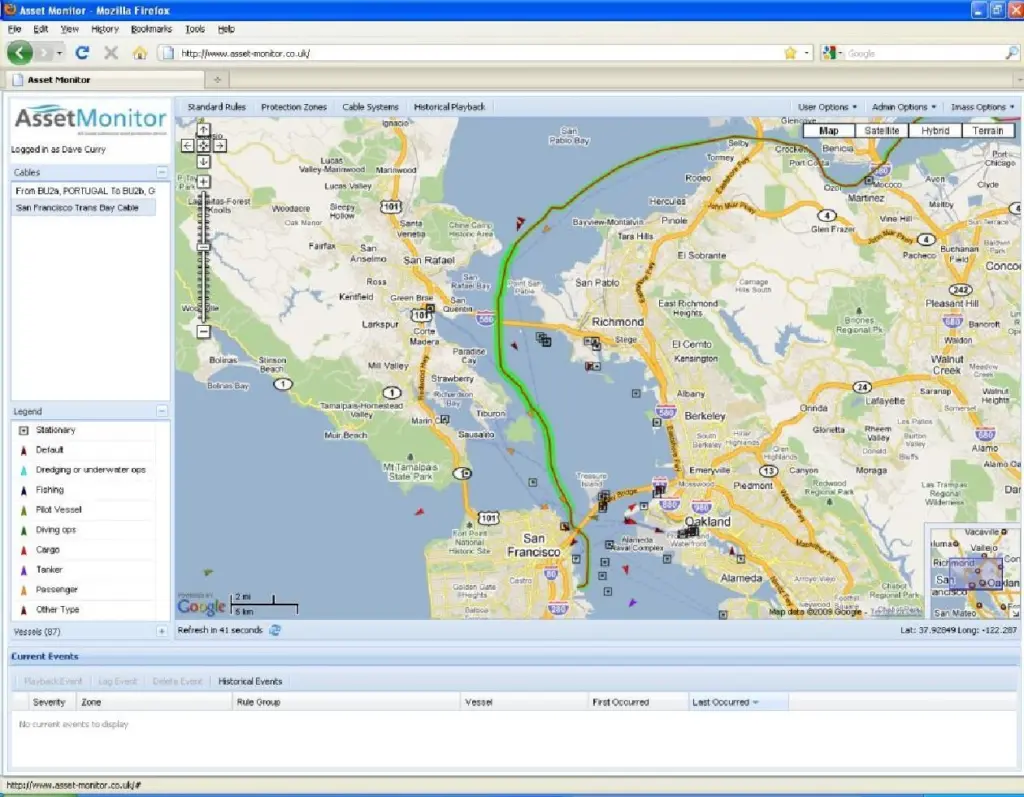1024x797 pixels.
Task: Open the back/forward history dropdown arrow
Action: pyautogui.click(x=59, y=52)
